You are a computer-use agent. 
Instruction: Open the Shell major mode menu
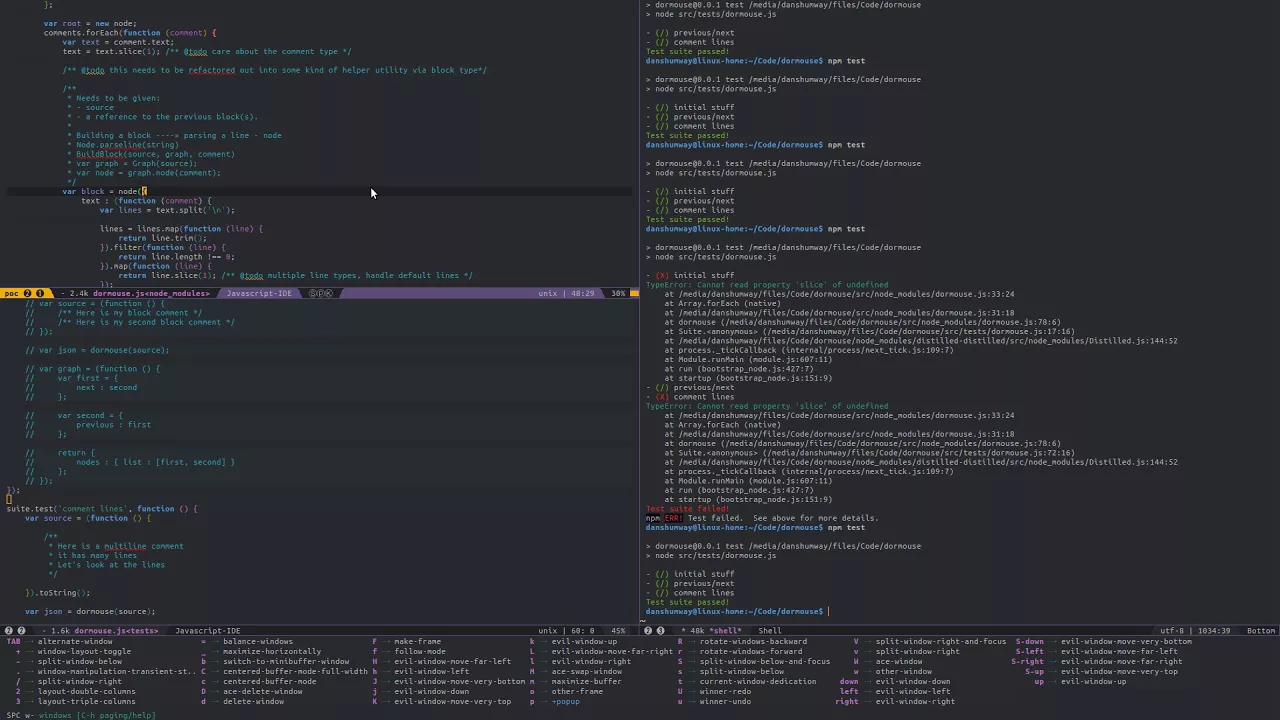point(770,631)
